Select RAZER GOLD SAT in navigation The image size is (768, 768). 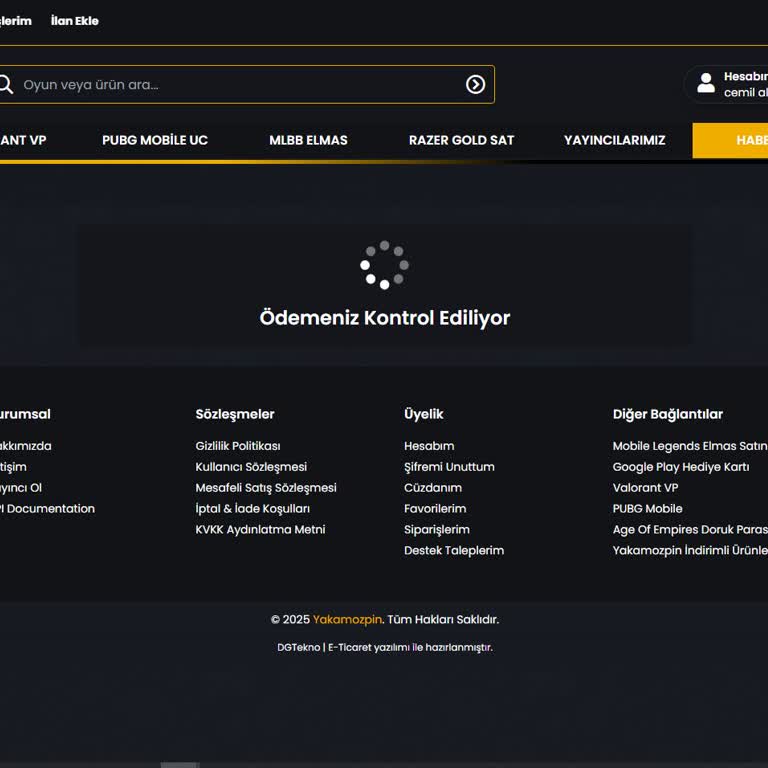pos(461,140)
